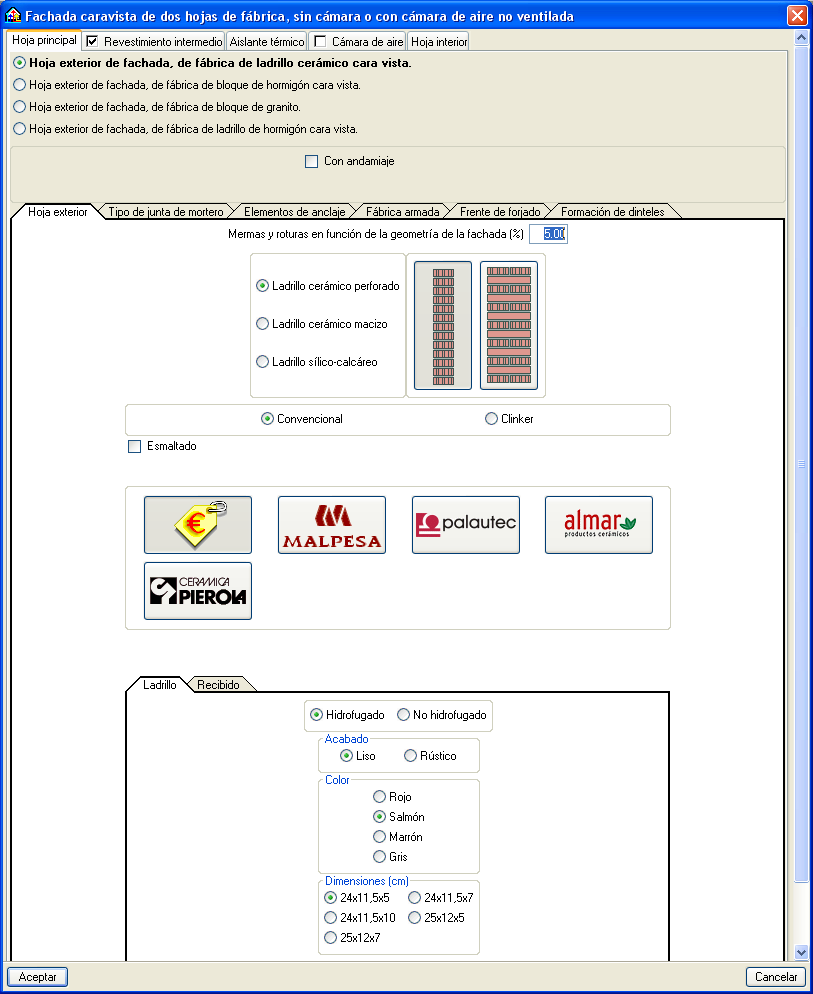This screenshot has height=994, width=813.
Task: Select the No hidrofugado option
Action: pos(441,715)
